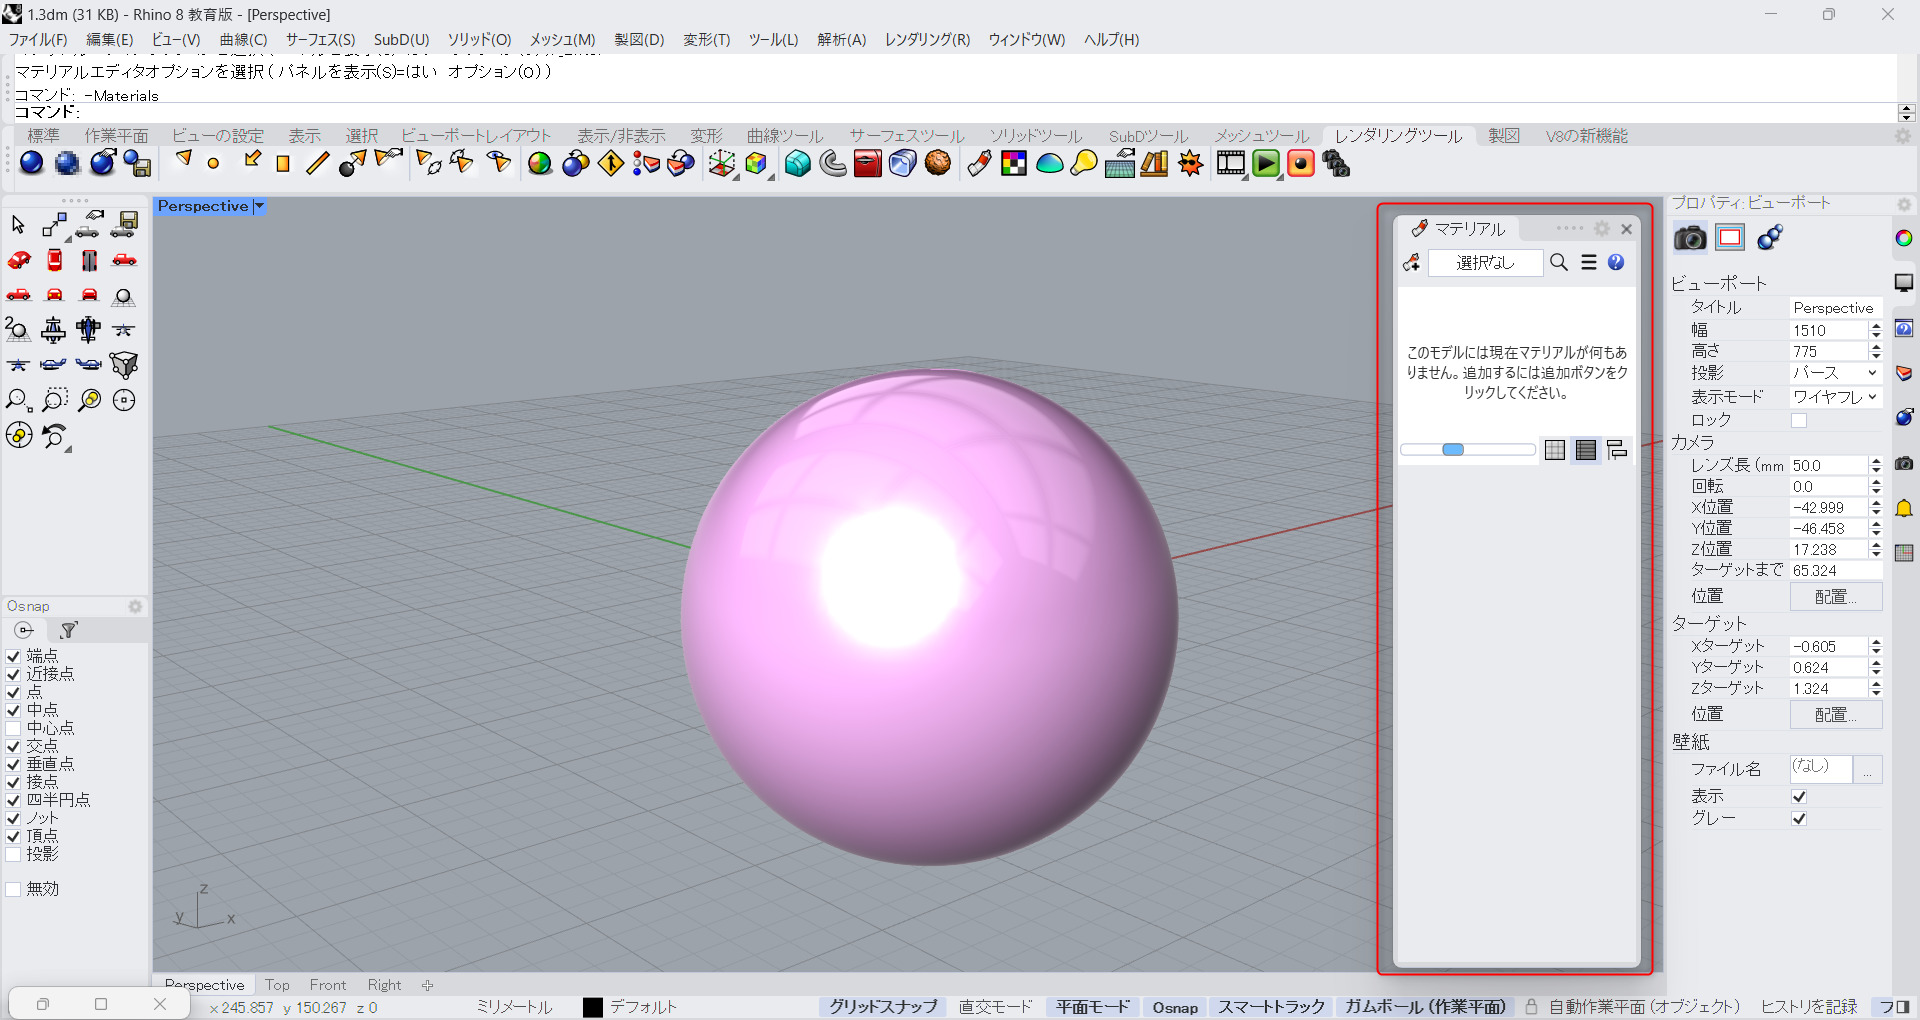Switch material view to grid thumbnails
This screenshot has width=1920, height=1020.
[x=1555, y=450]
